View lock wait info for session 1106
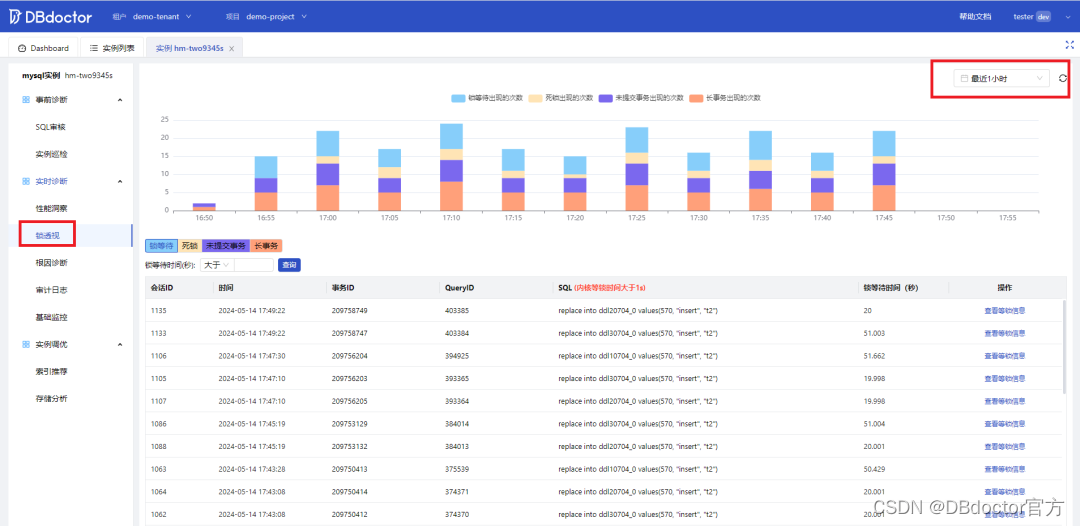 click(x=1005, y=356)
